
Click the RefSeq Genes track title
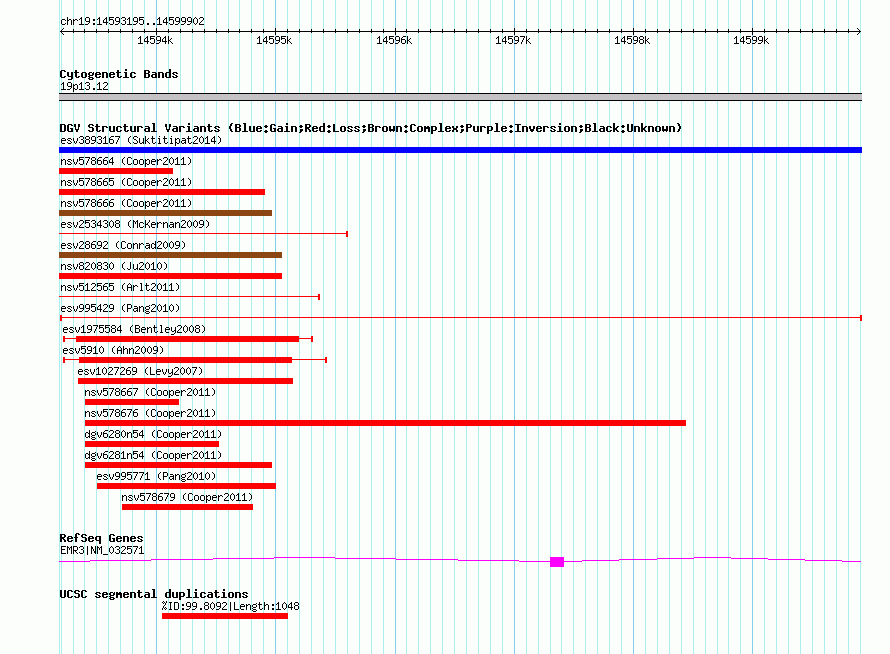click(x=101, y=538)
